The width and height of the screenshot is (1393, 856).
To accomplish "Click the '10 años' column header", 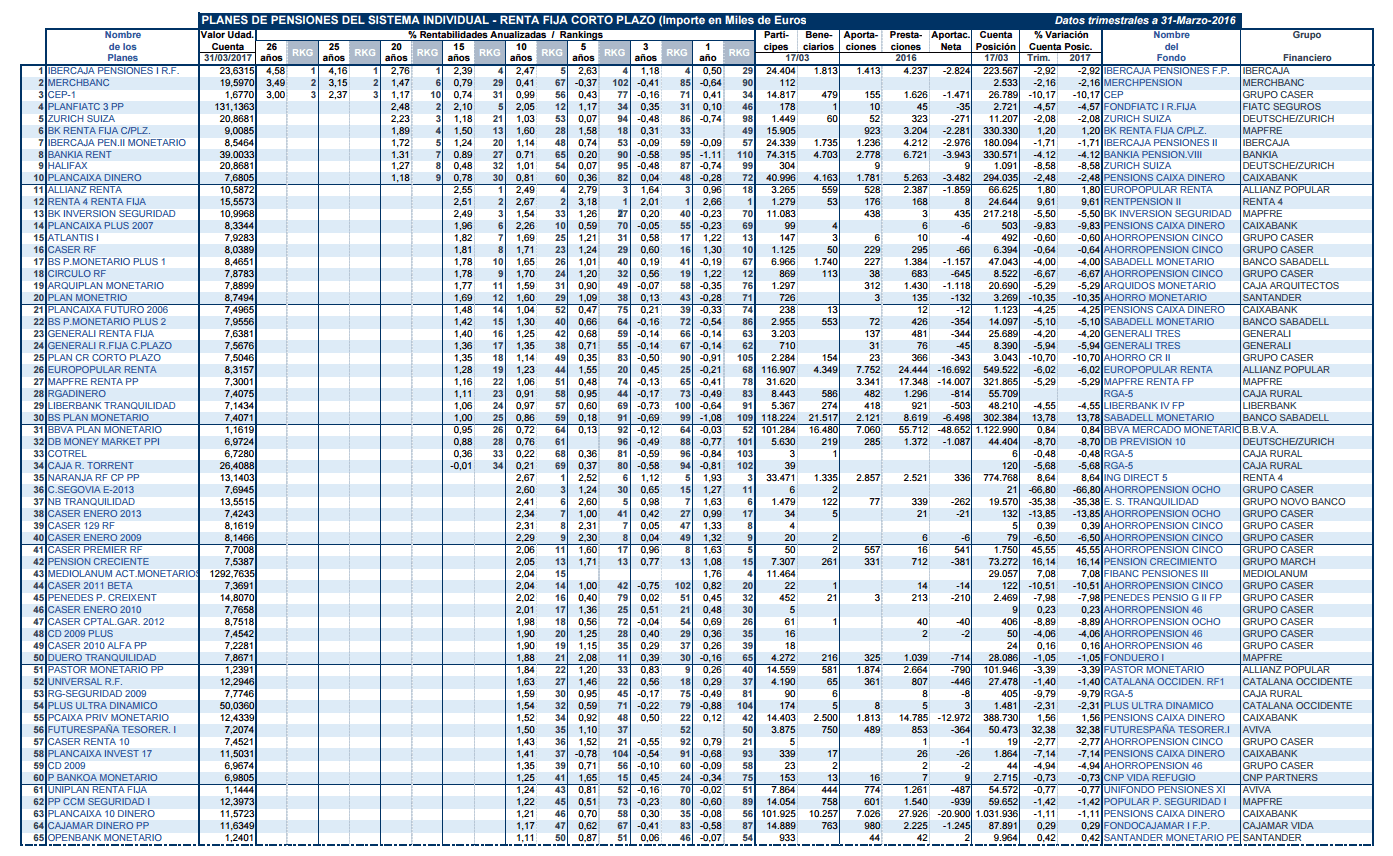I will pos(520,52).
